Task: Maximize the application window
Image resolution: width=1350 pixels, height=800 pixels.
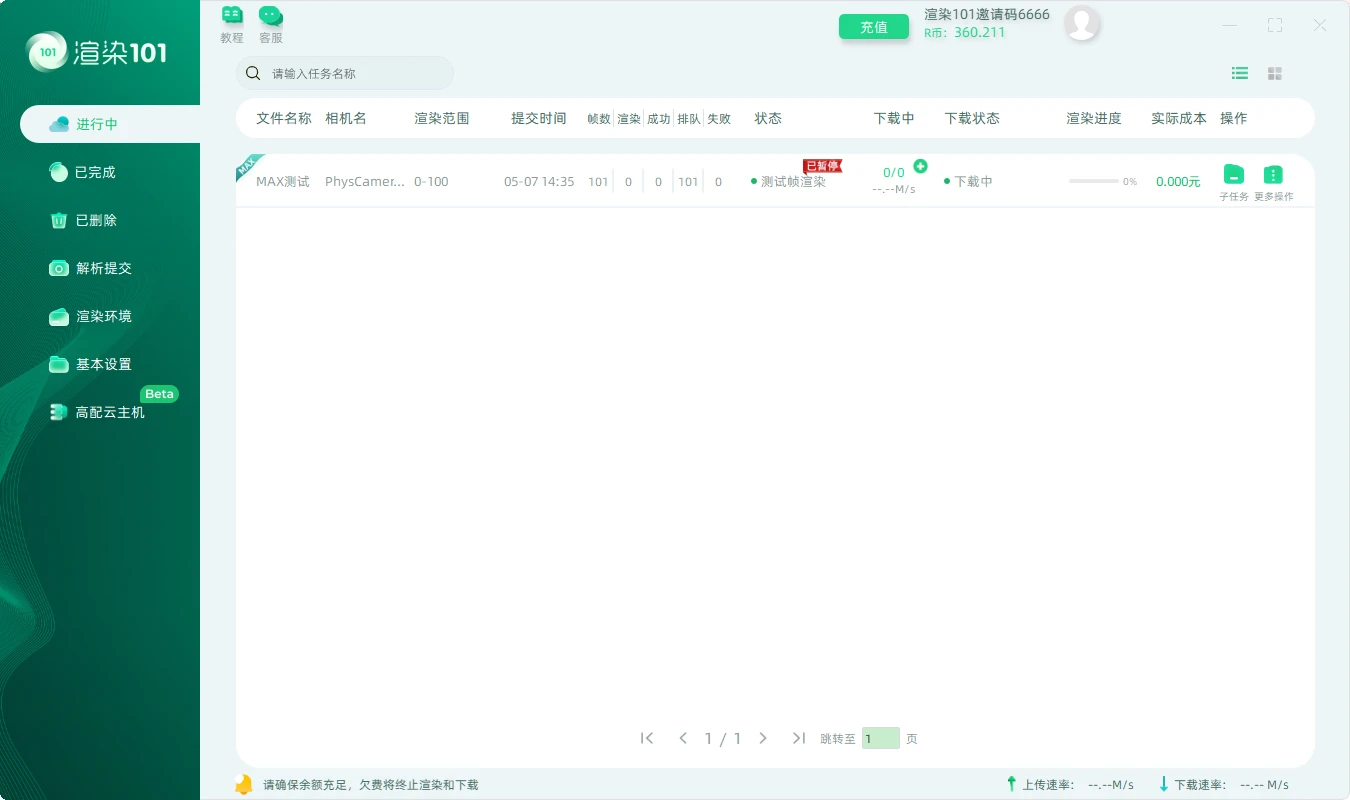Action: point(1275,25)
